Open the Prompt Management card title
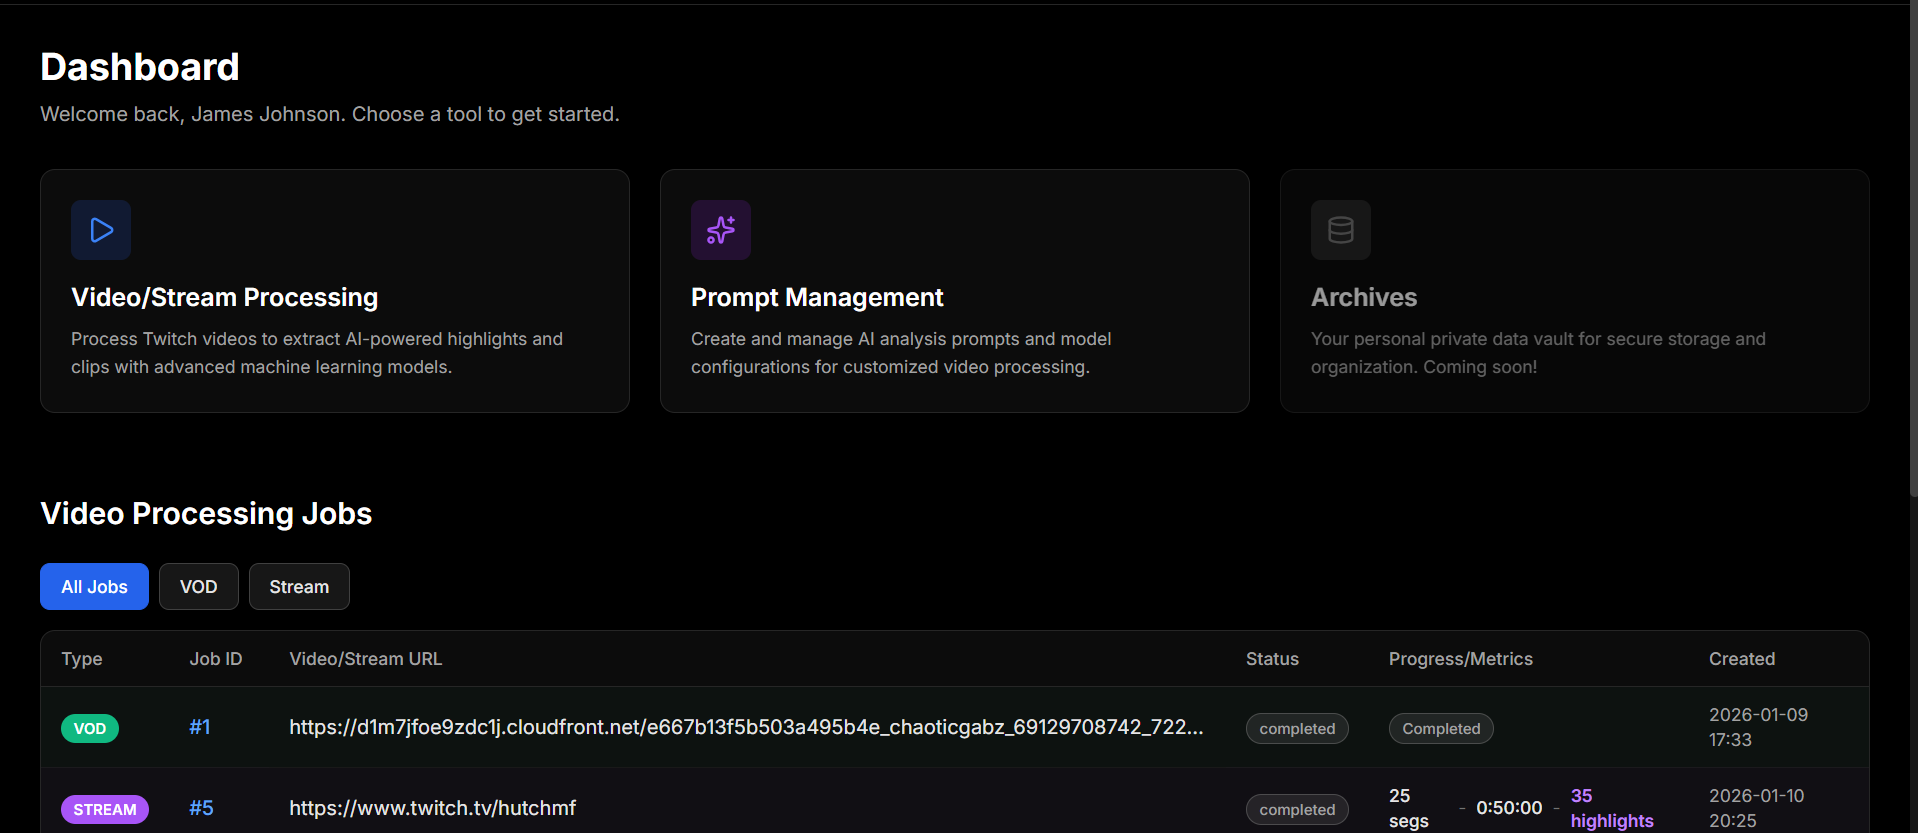 (817, 297)
